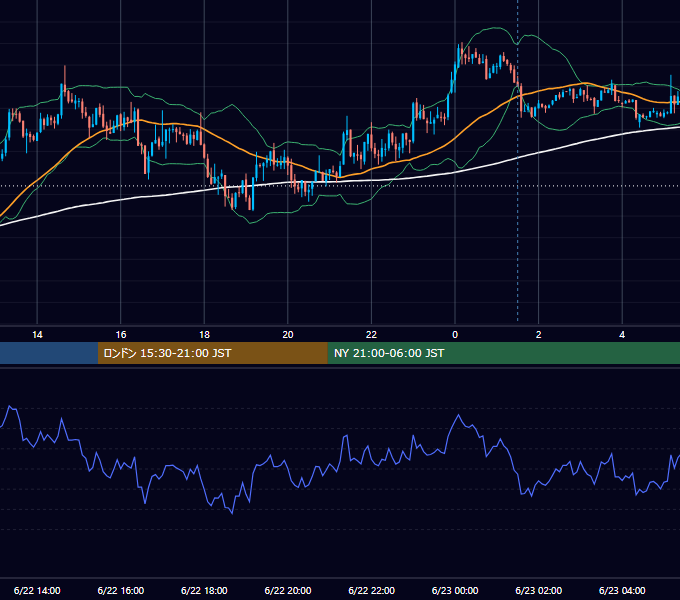Viewport: 680px width, 600px height.
Task: Click the 6/22 20:00 date label
Action: tap(288, 590)
